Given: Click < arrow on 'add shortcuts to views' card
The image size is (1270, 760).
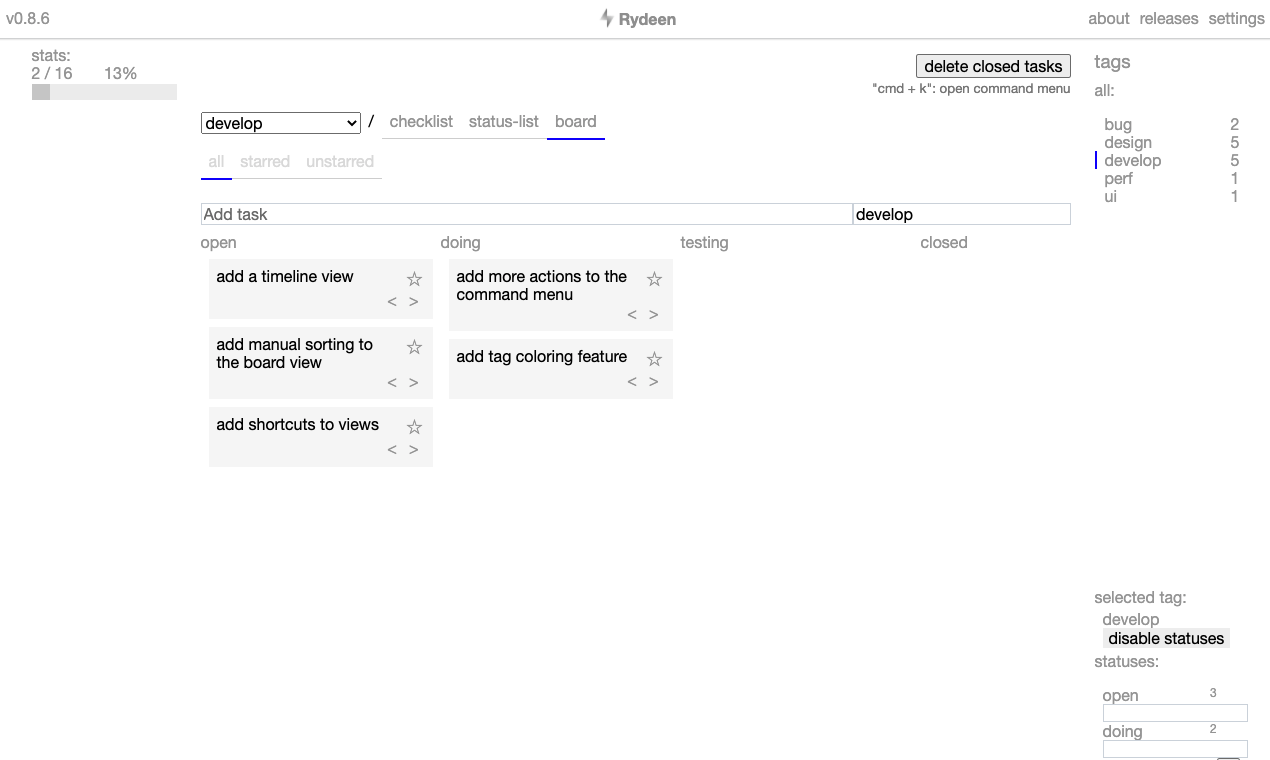Looking at the screenshot, I should 392,450.
